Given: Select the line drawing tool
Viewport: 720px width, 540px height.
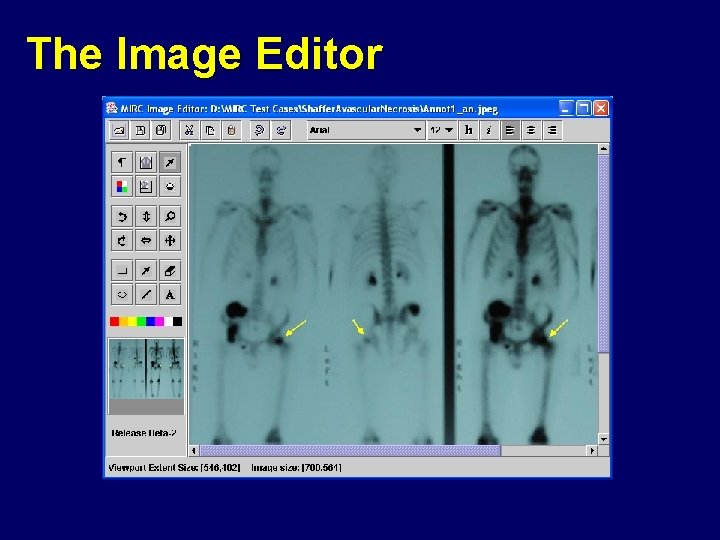Looking at the screenshot, I should (x=146, y=295).
